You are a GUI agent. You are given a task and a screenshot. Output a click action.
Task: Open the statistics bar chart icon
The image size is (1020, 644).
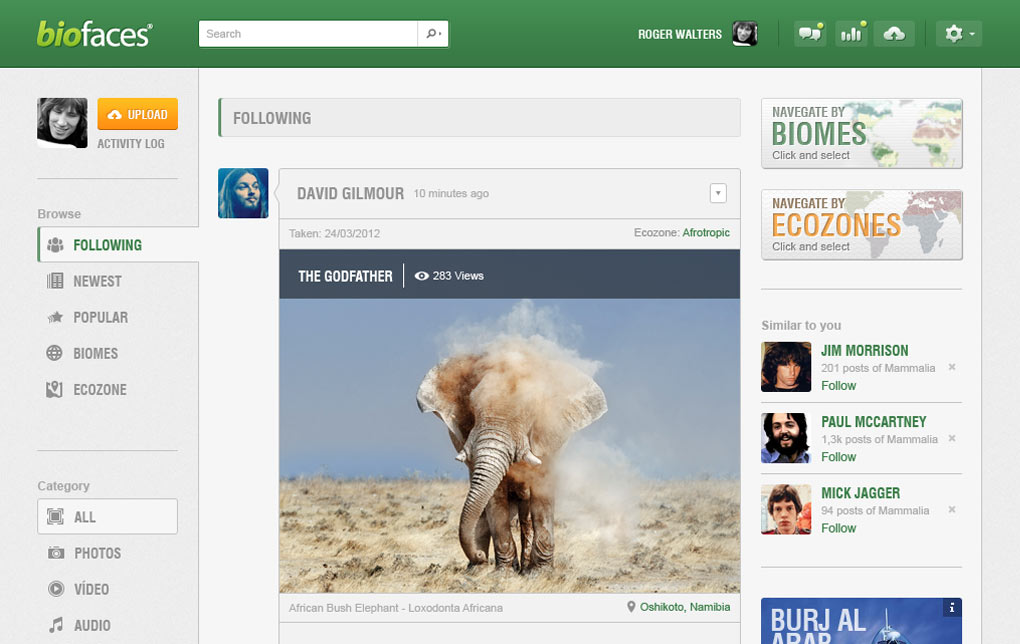852,34
